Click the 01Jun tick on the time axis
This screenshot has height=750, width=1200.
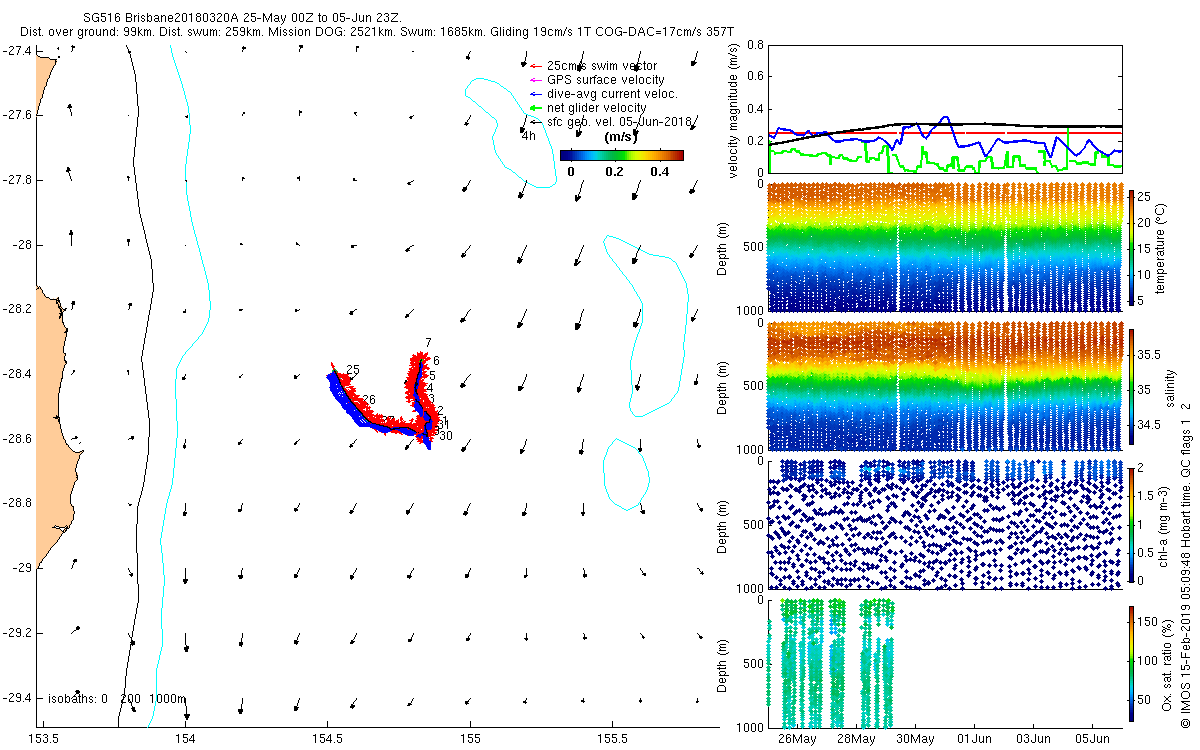click(x=974, y=740)
